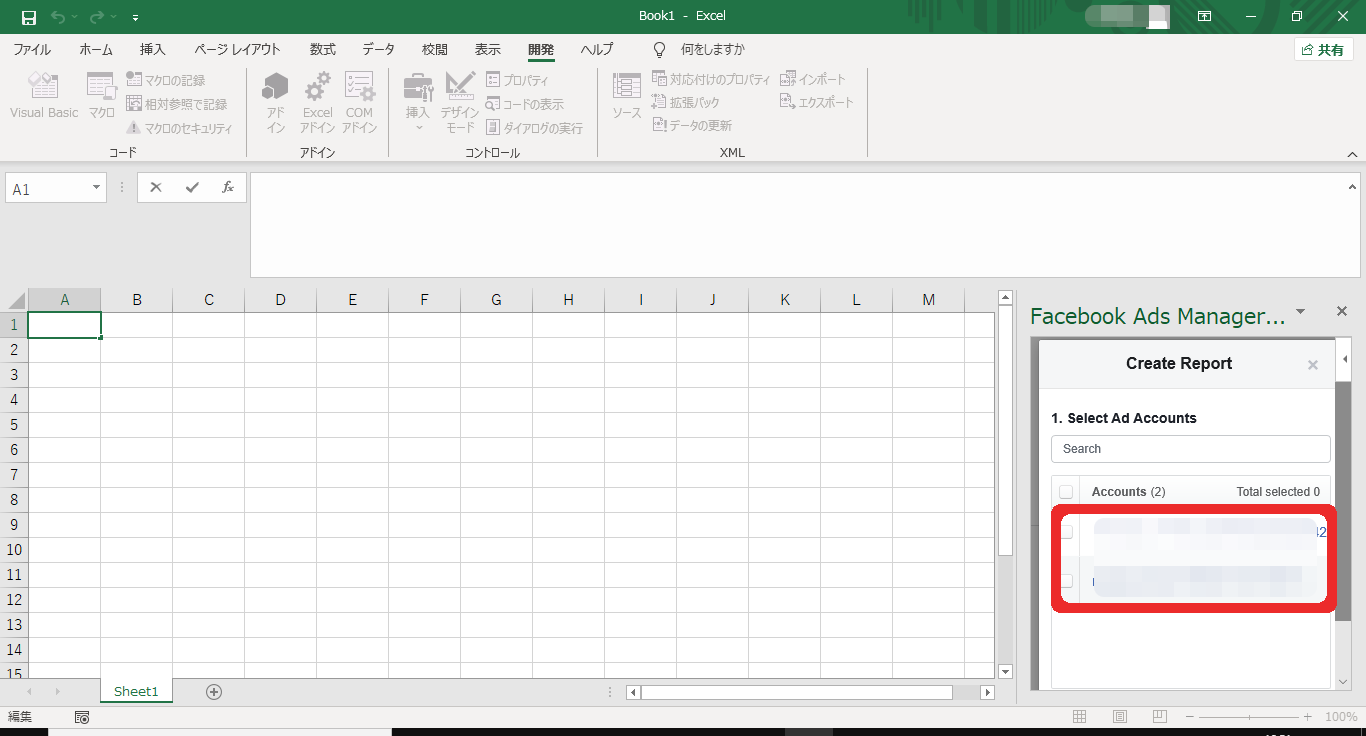Confirm formula bar entry (check mark)
This screenshot has width=1366, height=736.
click(192, 187)
